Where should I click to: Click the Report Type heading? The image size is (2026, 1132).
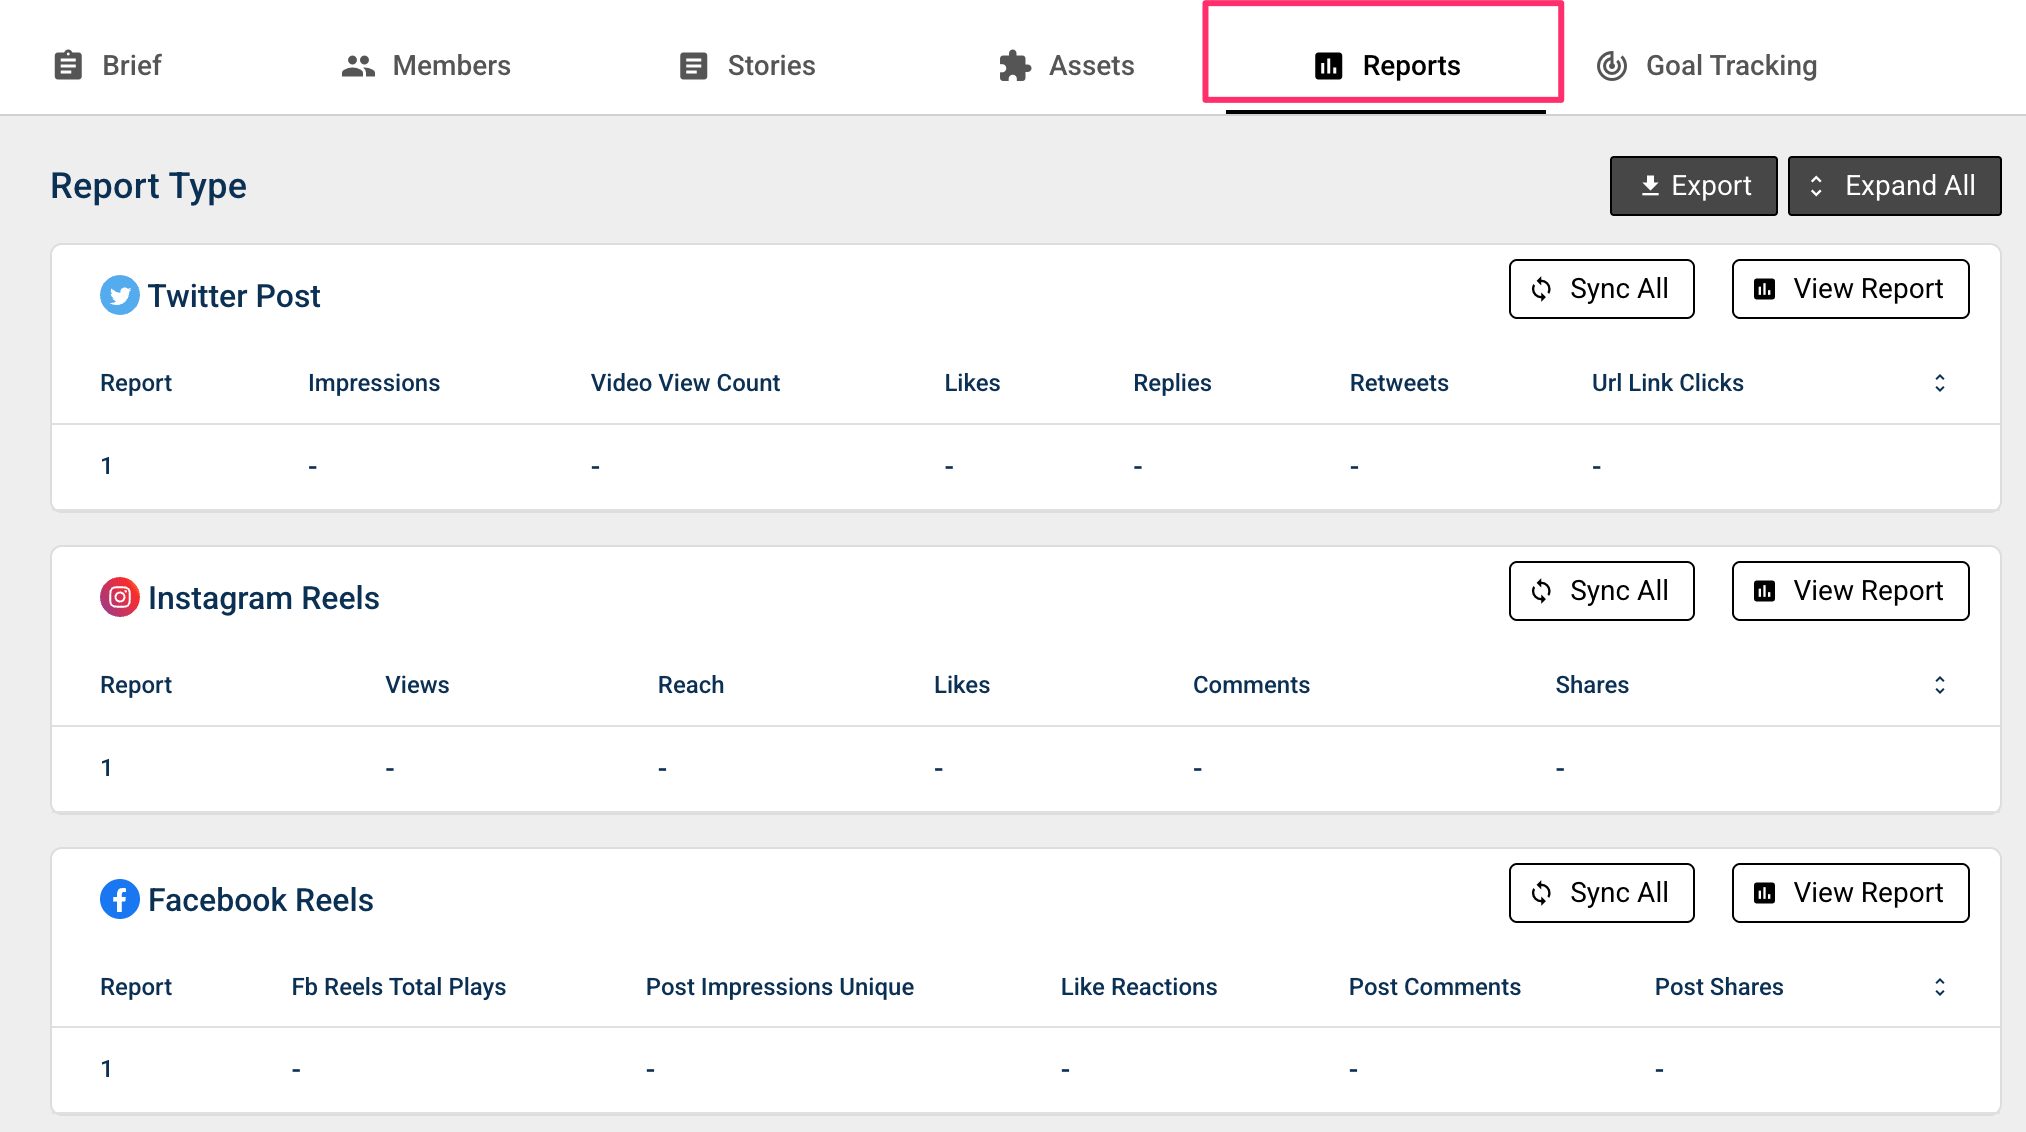(x=149, y=186)
